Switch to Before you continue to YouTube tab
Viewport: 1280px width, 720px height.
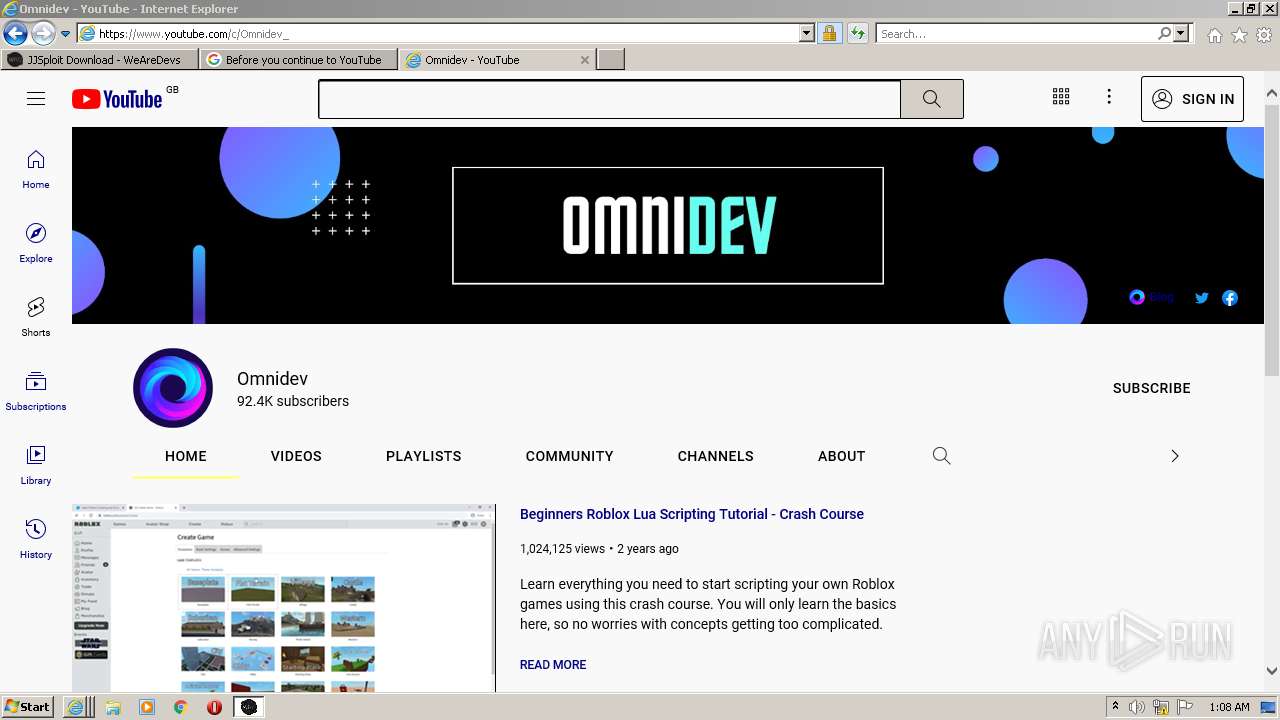(x=299, y=60)
